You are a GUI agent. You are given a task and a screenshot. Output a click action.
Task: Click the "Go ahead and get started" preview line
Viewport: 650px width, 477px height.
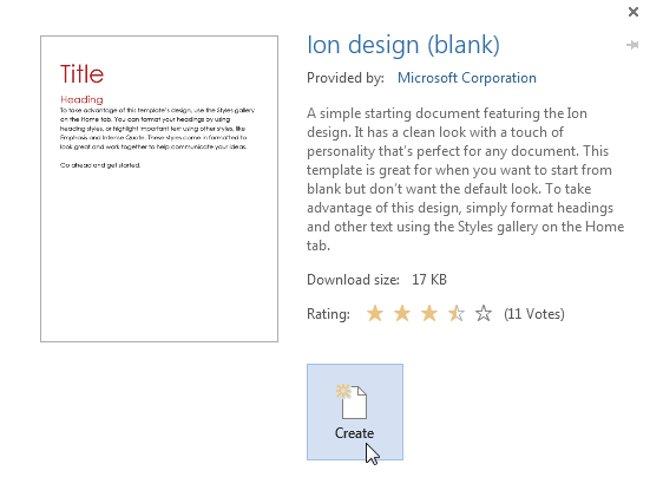click(x=100, y=165)
